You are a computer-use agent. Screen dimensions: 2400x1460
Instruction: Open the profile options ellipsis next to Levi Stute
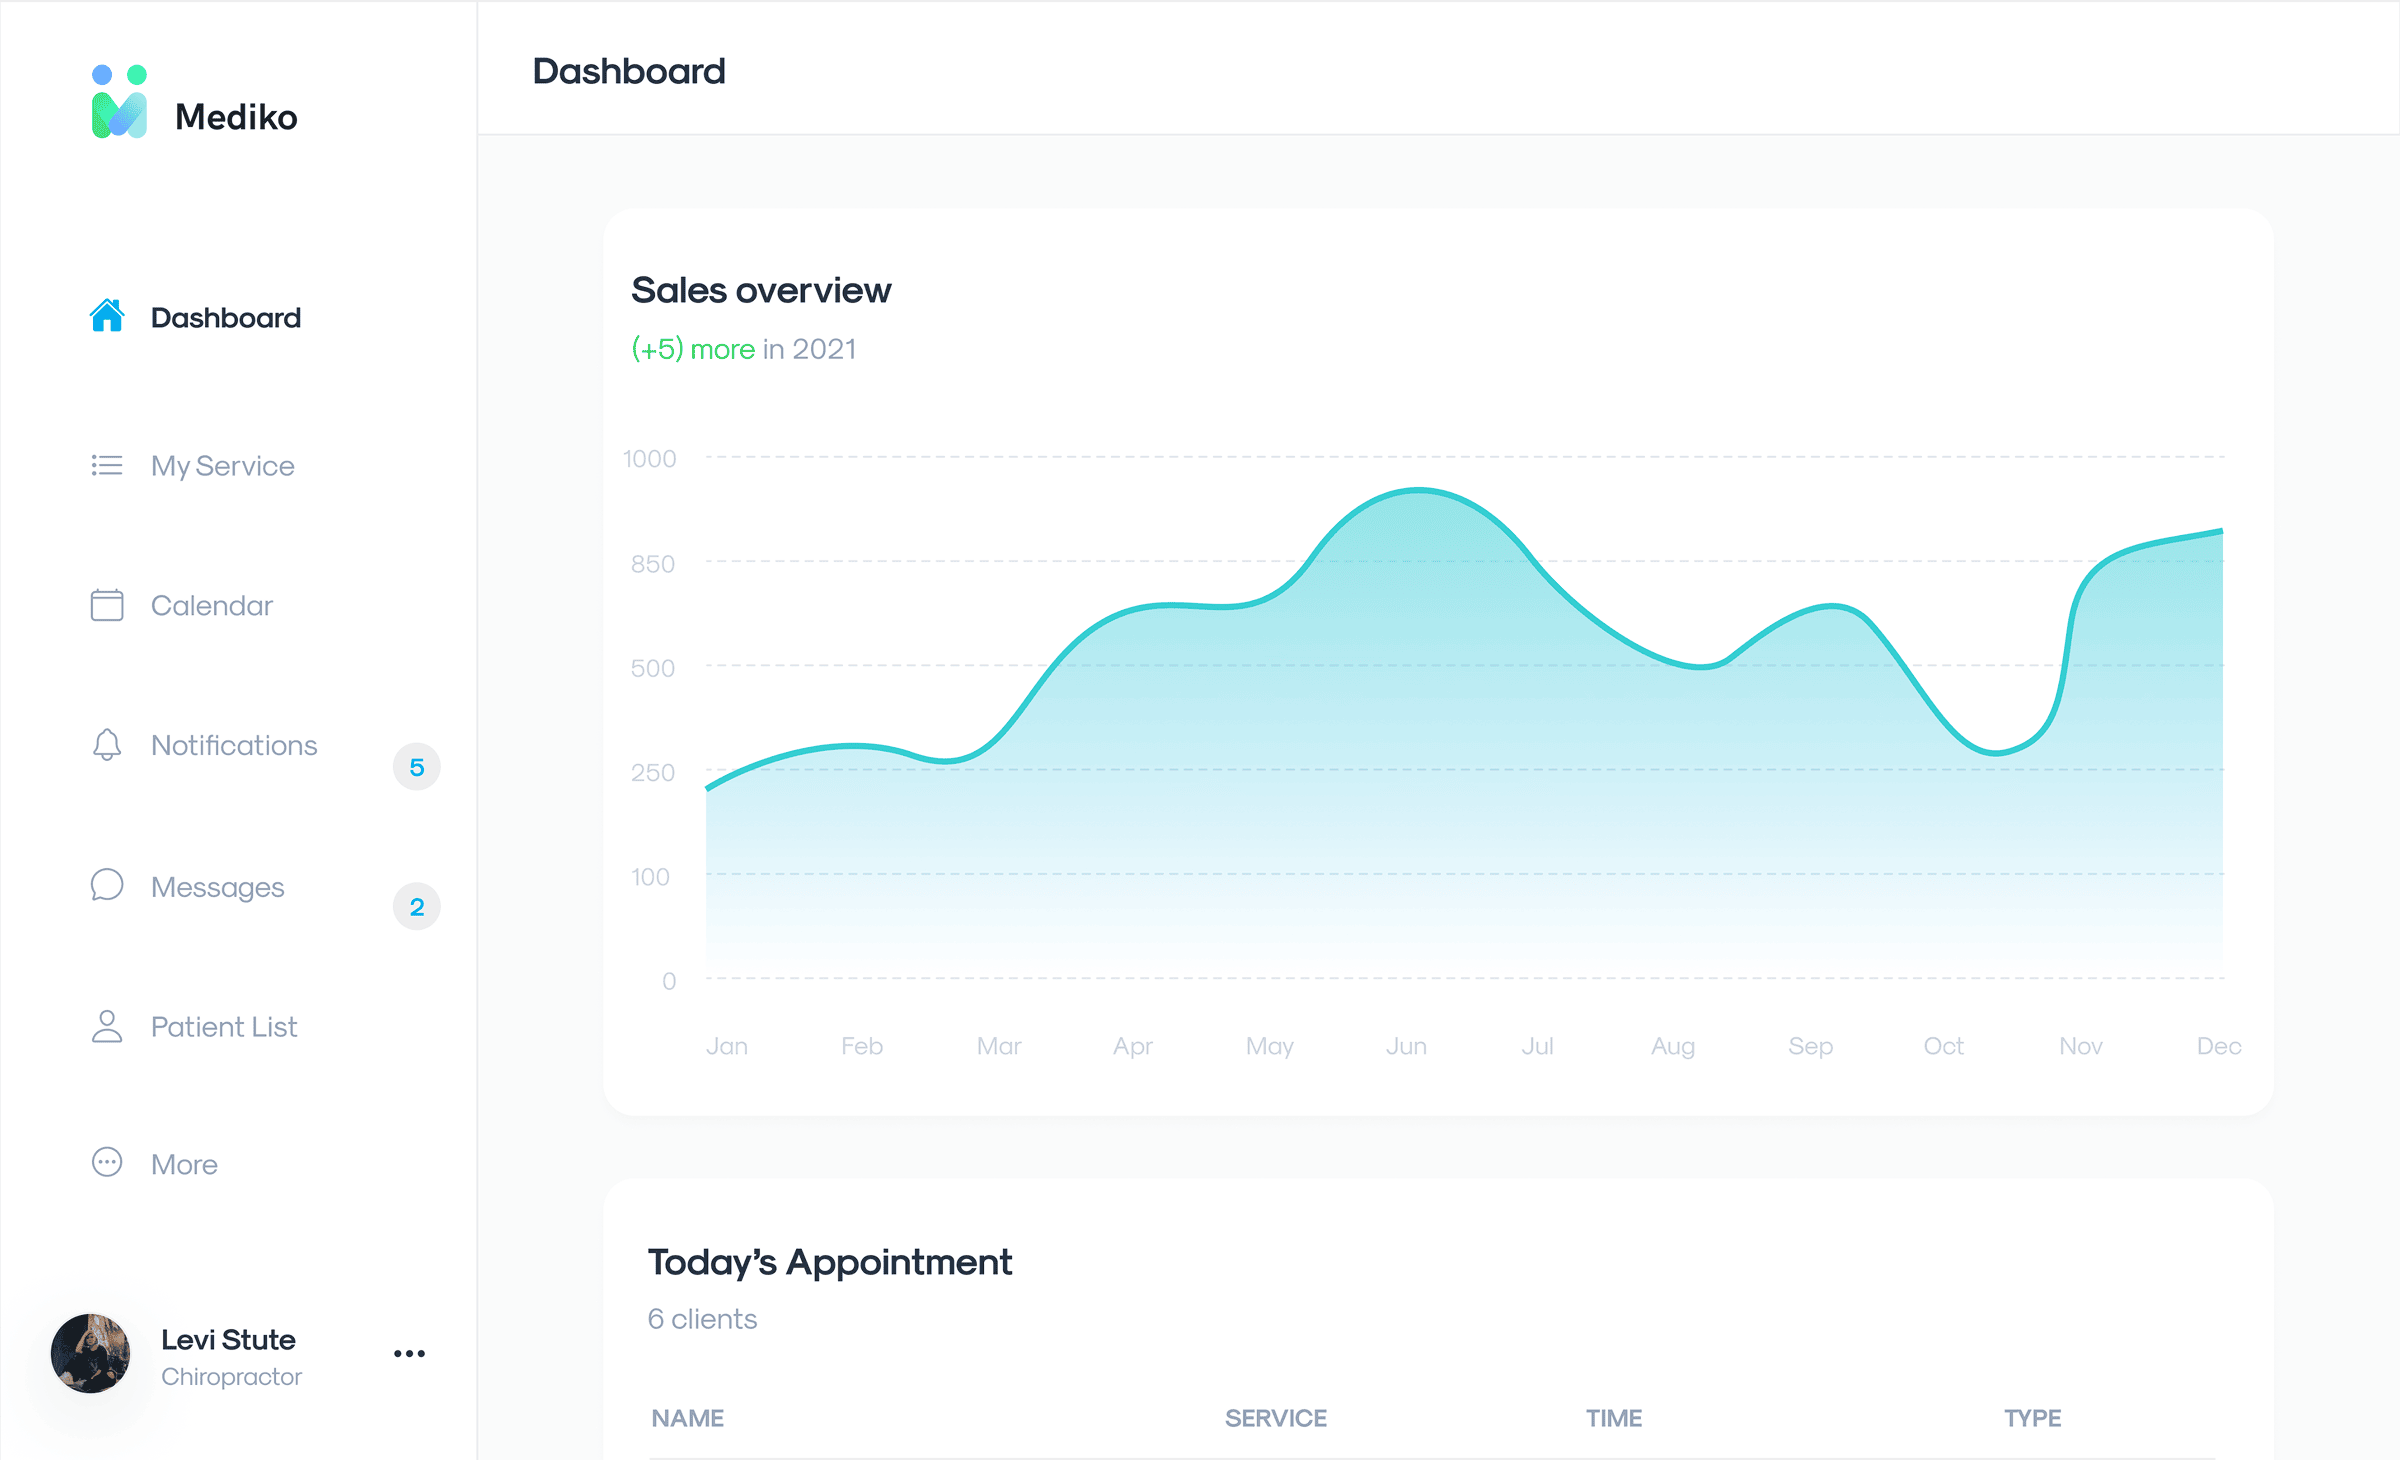click(x=409, y=1353)
